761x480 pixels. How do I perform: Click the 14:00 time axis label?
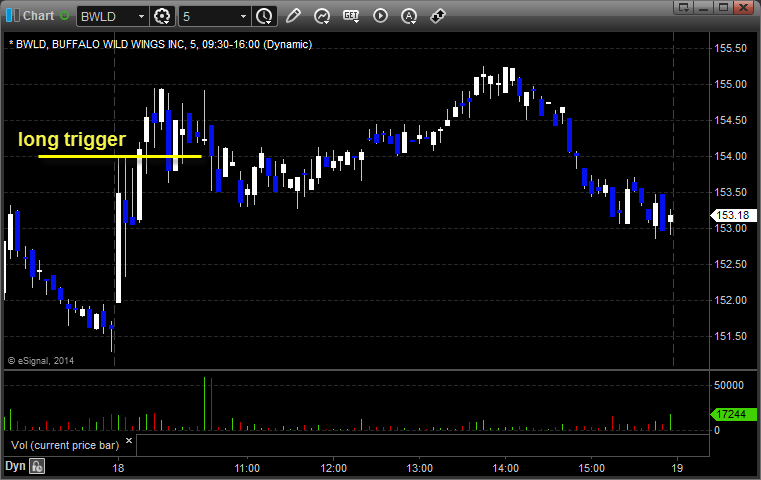tap(505, 468)
